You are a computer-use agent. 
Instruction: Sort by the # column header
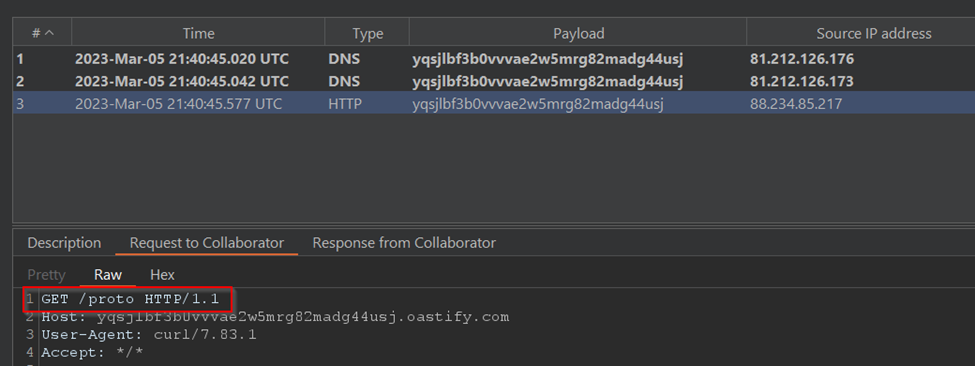pos(42,34)
